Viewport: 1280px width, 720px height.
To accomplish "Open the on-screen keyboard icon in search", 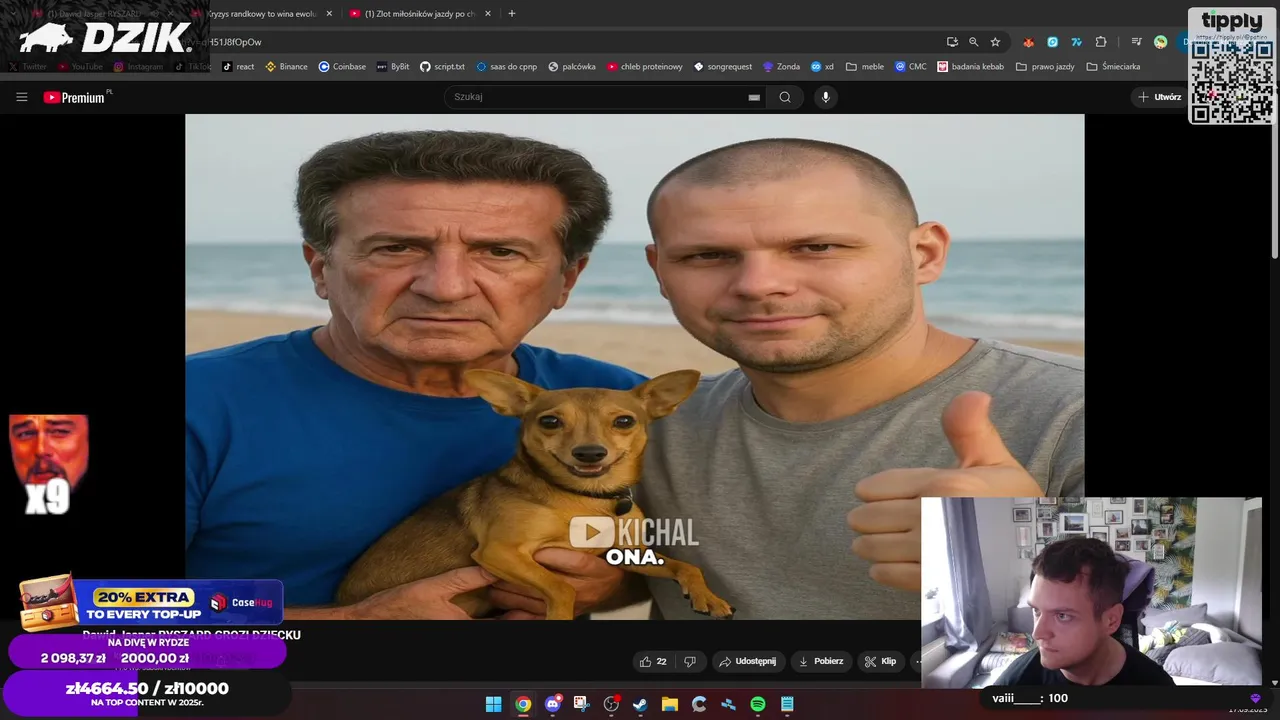I will pyautogui.click(x=754, y=97).
